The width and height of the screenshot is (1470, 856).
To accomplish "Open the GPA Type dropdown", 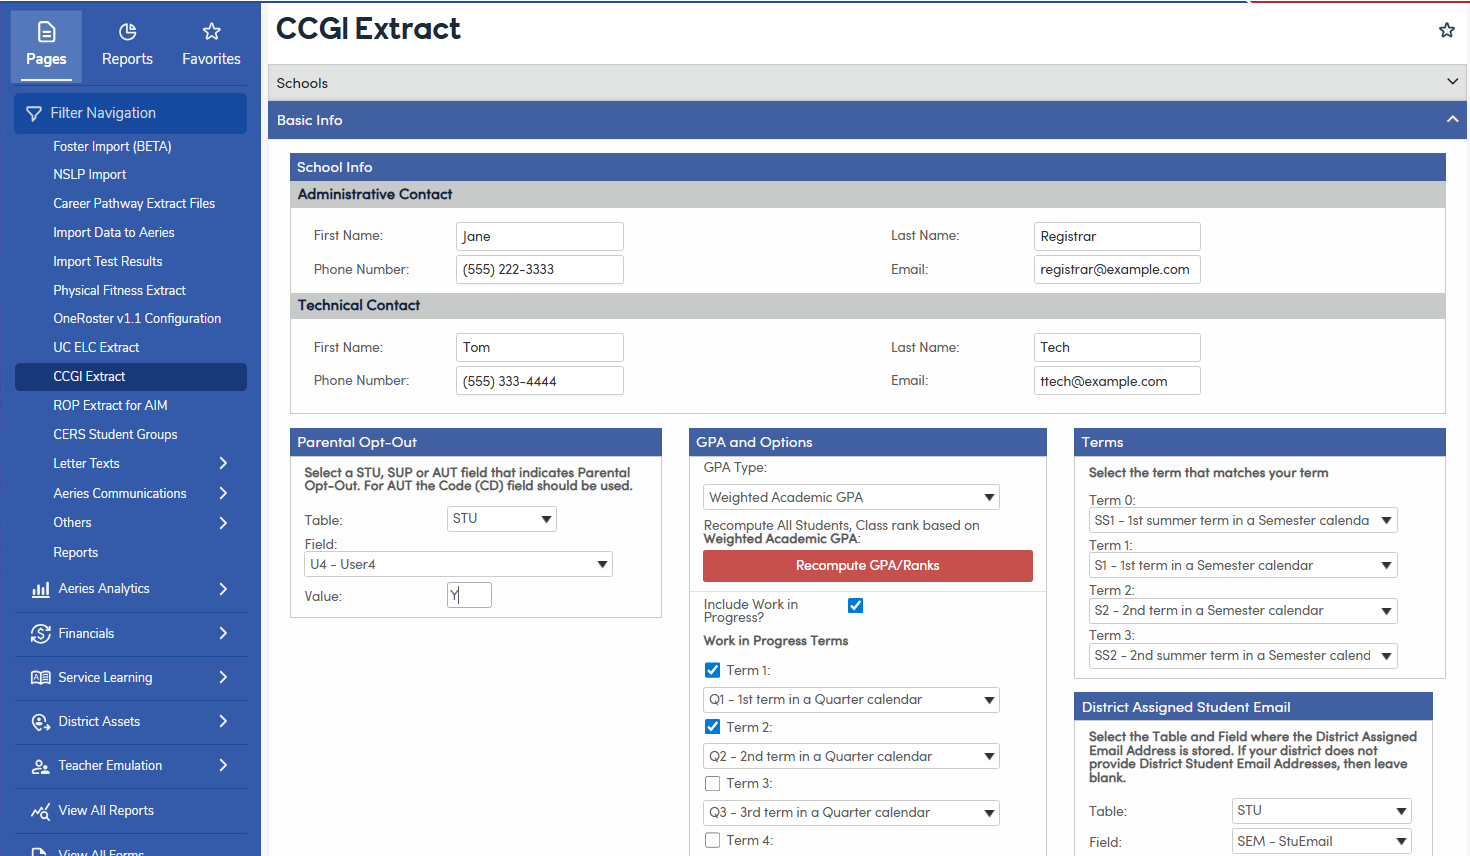I will (851, 497).
